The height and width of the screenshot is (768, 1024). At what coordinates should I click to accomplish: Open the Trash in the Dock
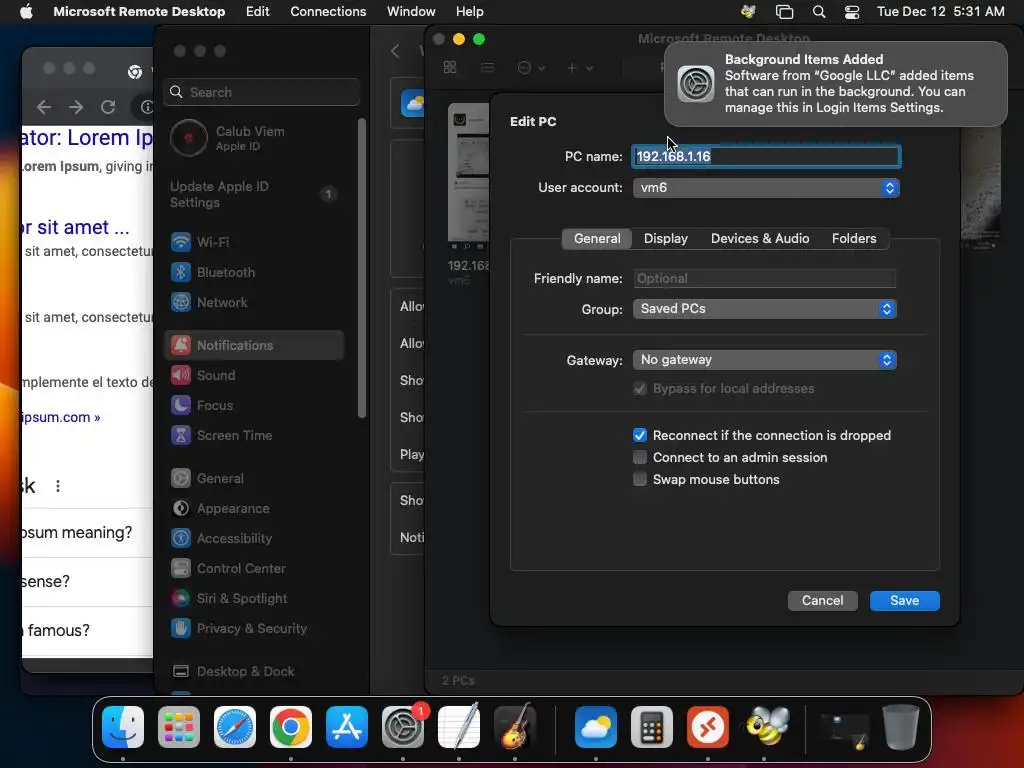click(901, 727)
